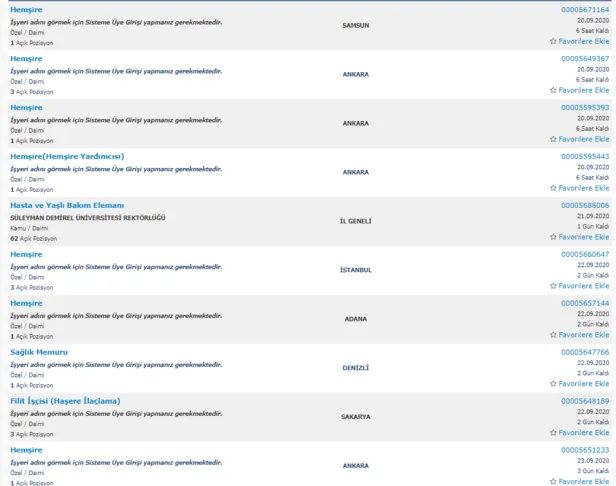Open the Sağlık Memuru job title
Viewport: 616px width, 486px height.
(39, 352)
